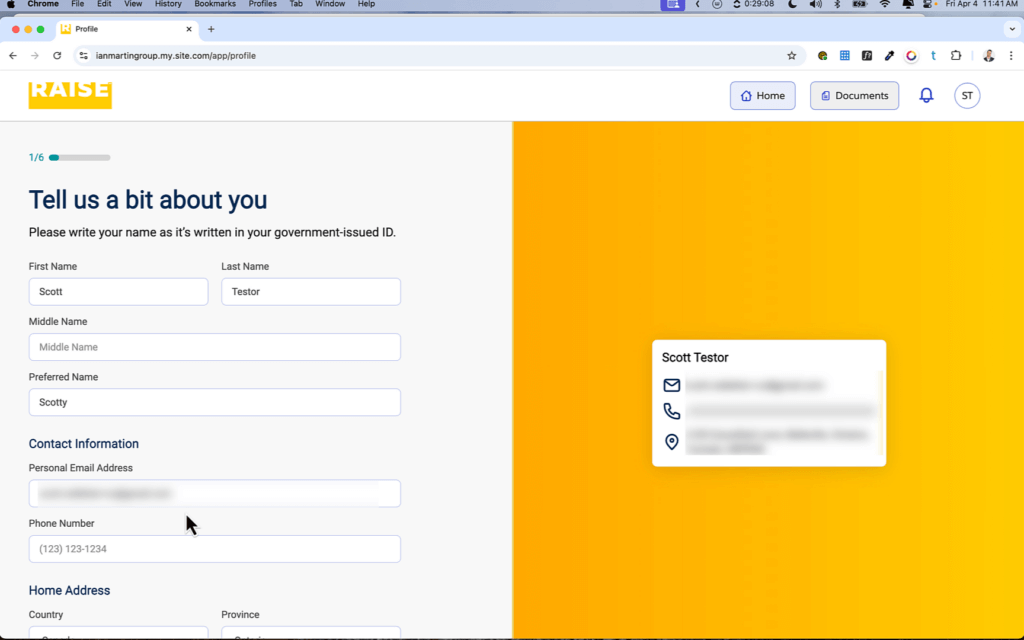Click into the Phone Number field
Screen dimensions: 1024x640
[214, 549]
